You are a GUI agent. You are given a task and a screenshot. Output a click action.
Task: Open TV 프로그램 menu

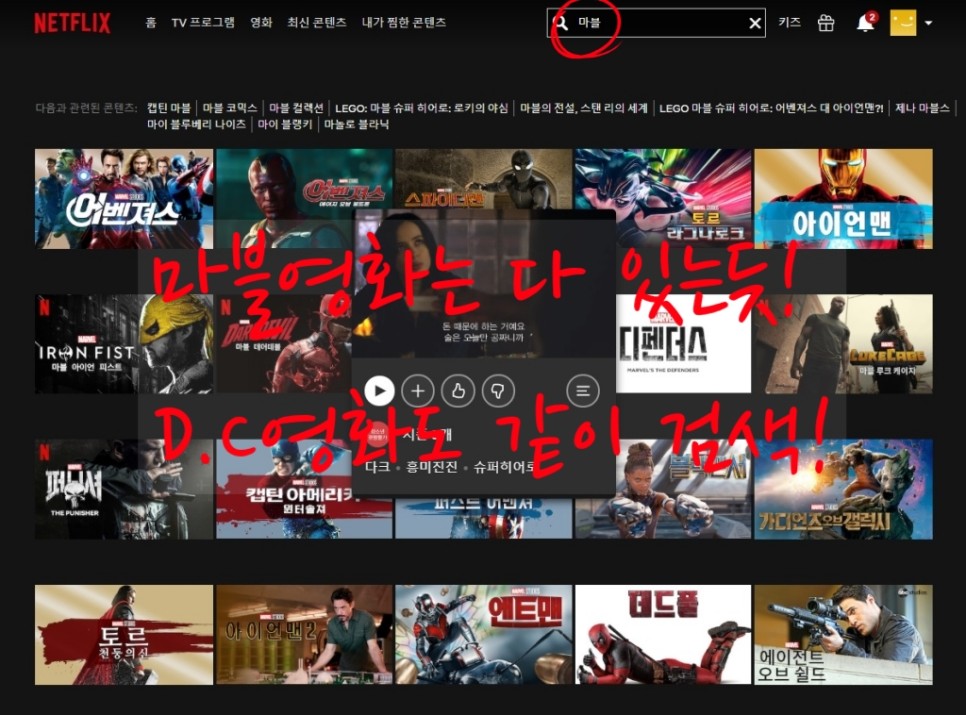click(x=203, y=23)
